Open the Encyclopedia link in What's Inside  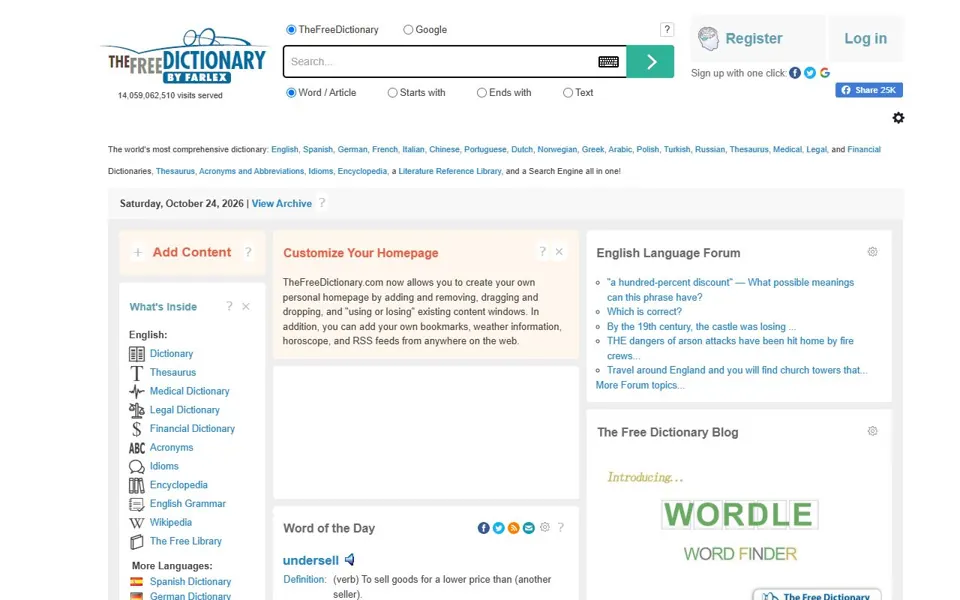tap(178, 485)
